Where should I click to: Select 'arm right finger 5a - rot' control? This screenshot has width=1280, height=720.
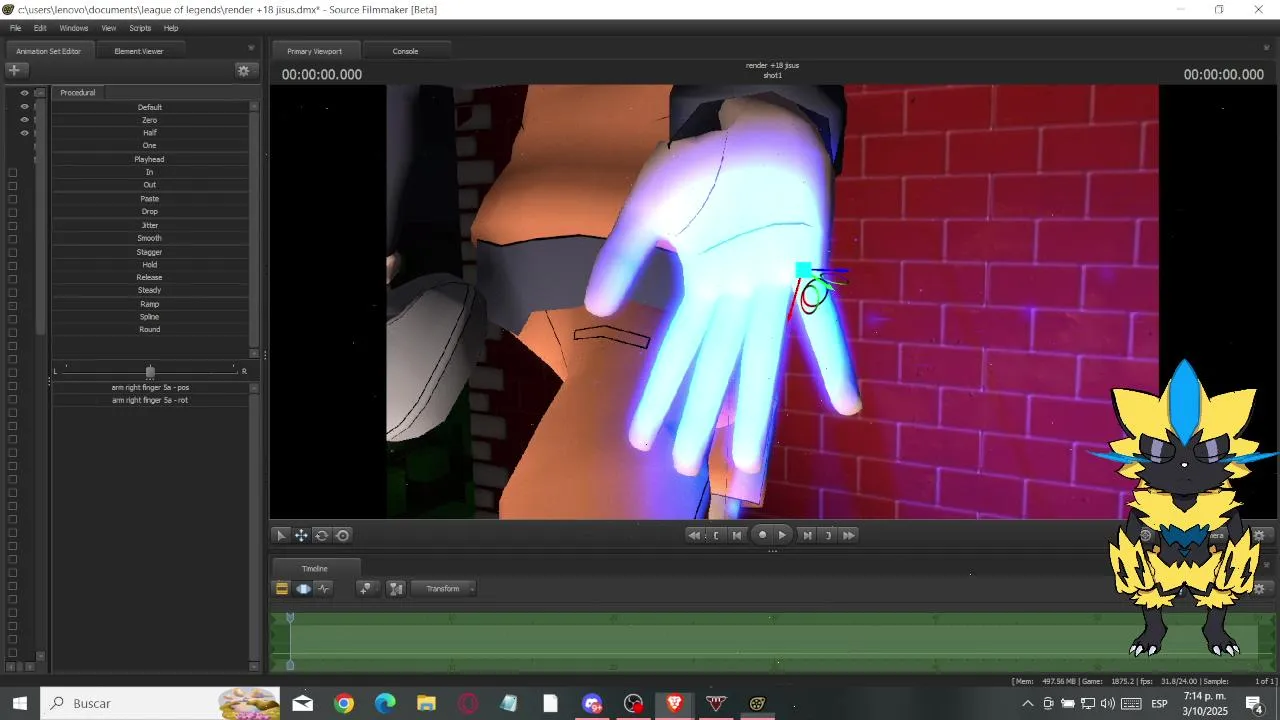tap(150, 400)
